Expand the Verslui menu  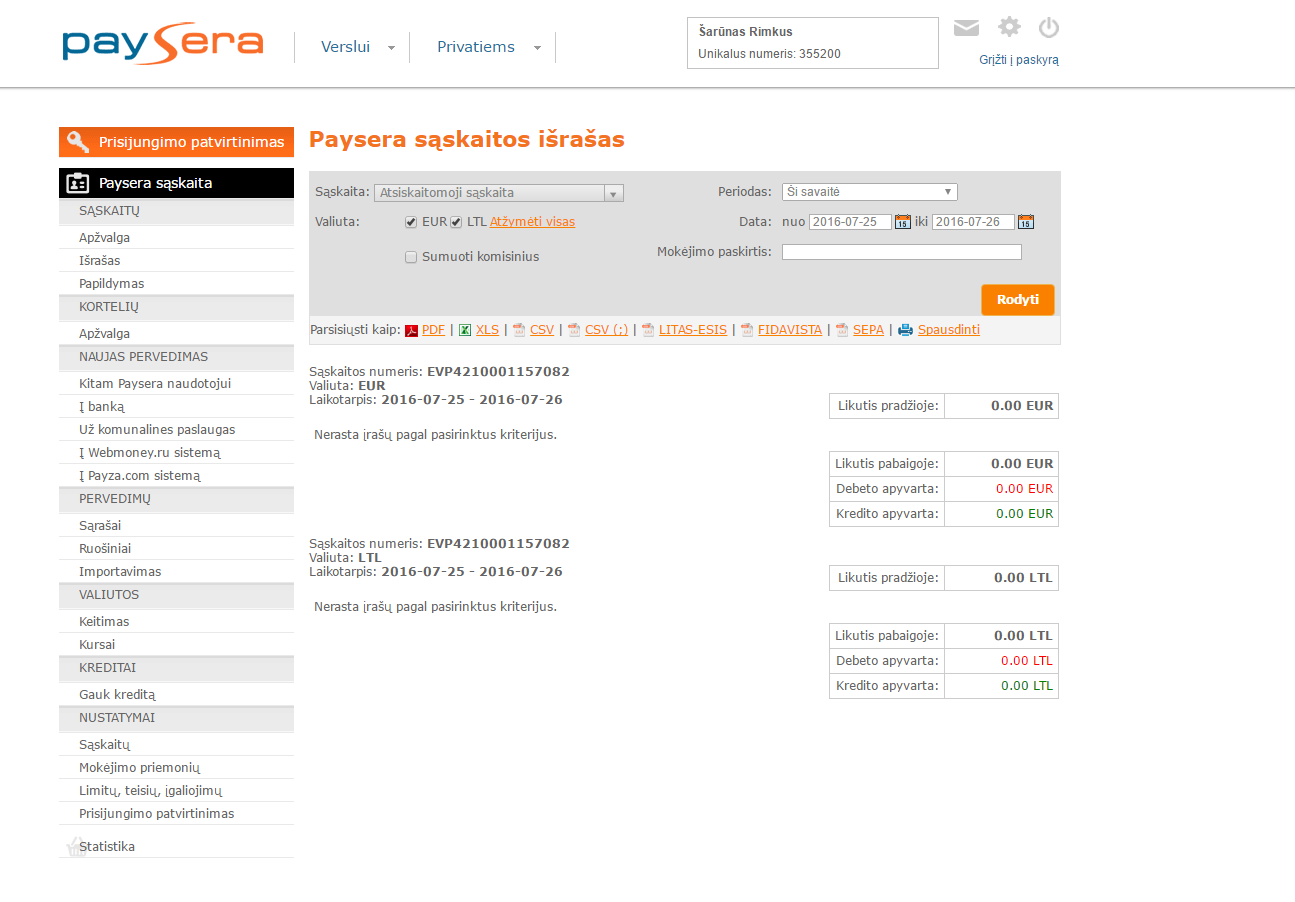(x=357, y=47)
